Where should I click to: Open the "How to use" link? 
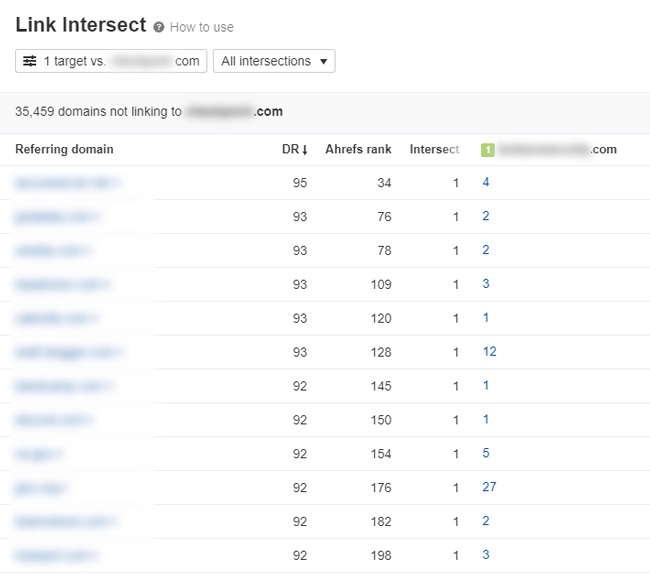(201, 27)
